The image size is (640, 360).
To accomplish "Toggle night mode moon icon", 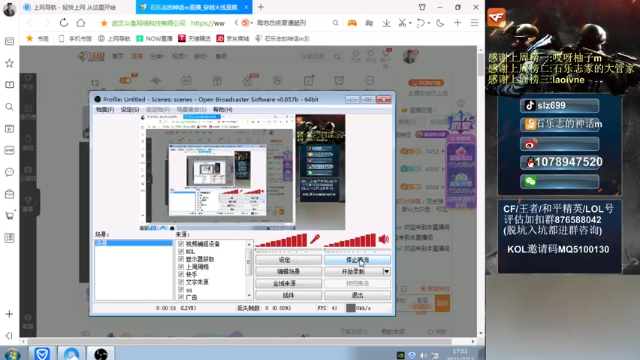I will tap(440, 23).
